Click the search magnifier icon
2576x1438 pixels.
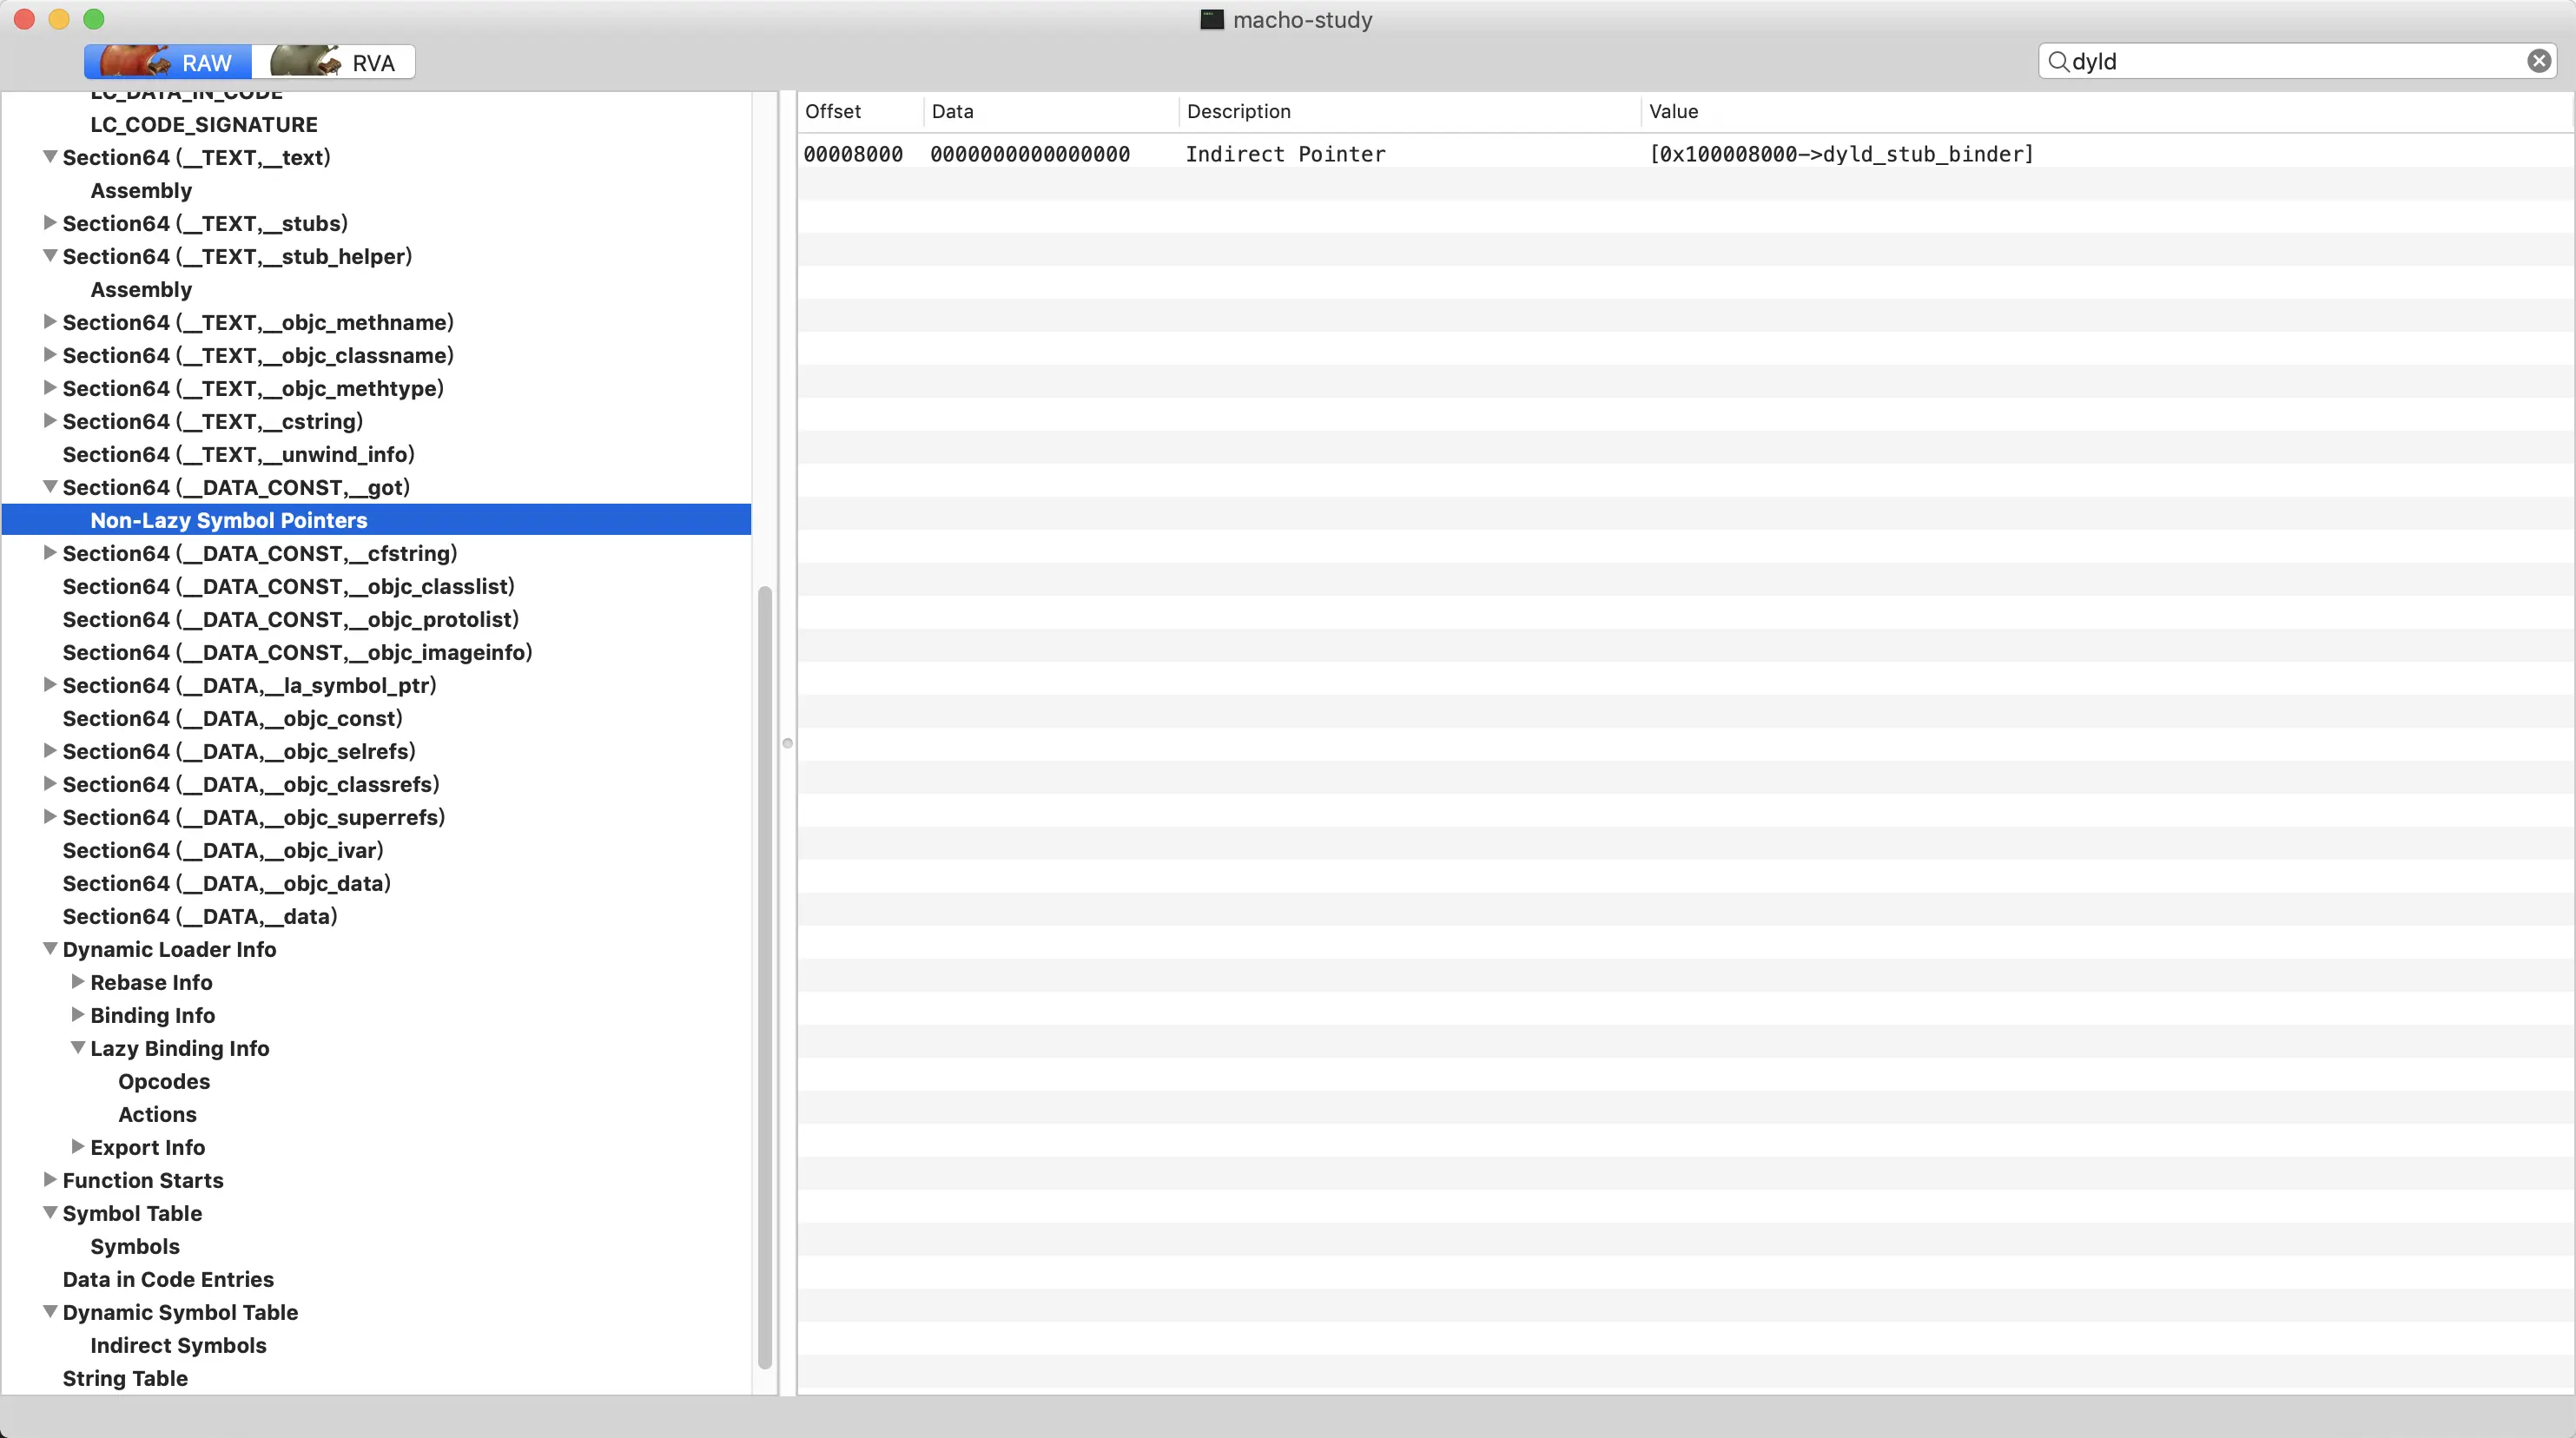click(2057, 61)
